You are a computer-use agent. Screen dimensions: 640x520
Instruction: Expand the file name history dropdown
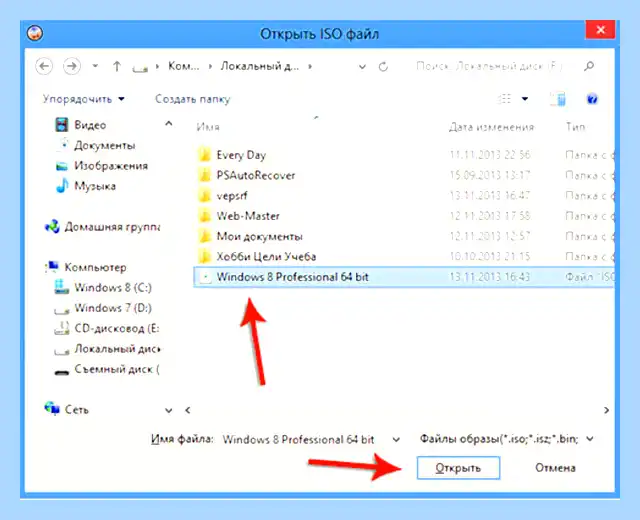(x=396, y=440)
